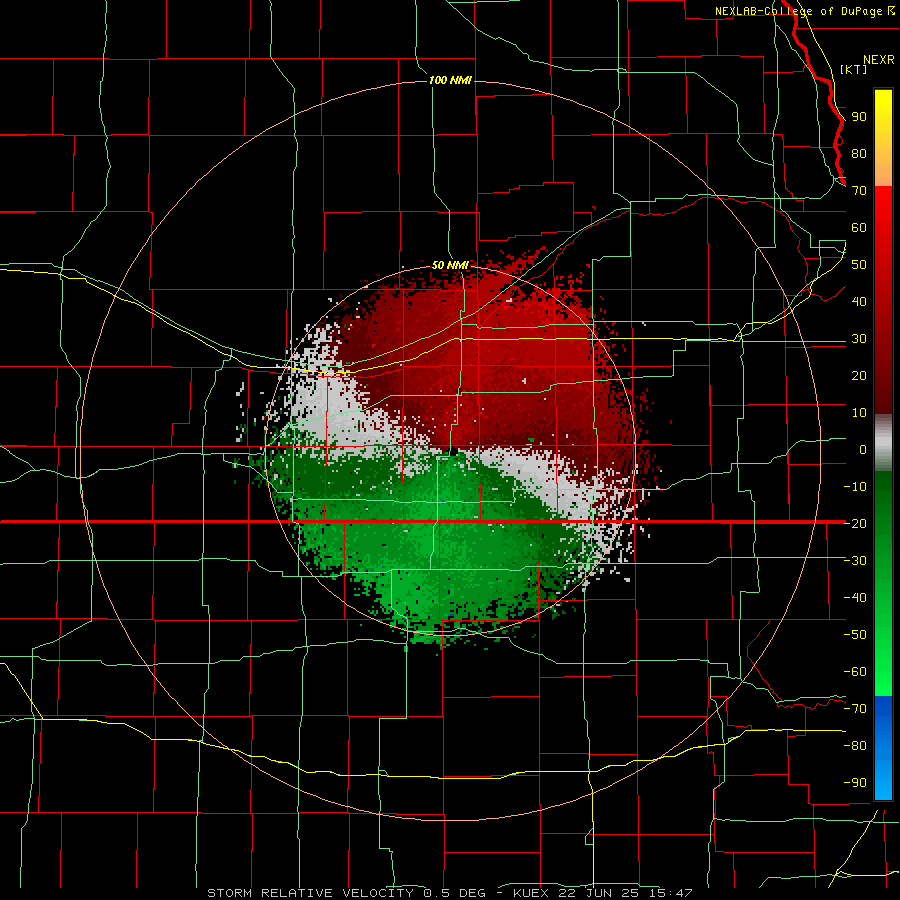
Task: Click the 100 NMI range ring label
Action: (450, 80)
